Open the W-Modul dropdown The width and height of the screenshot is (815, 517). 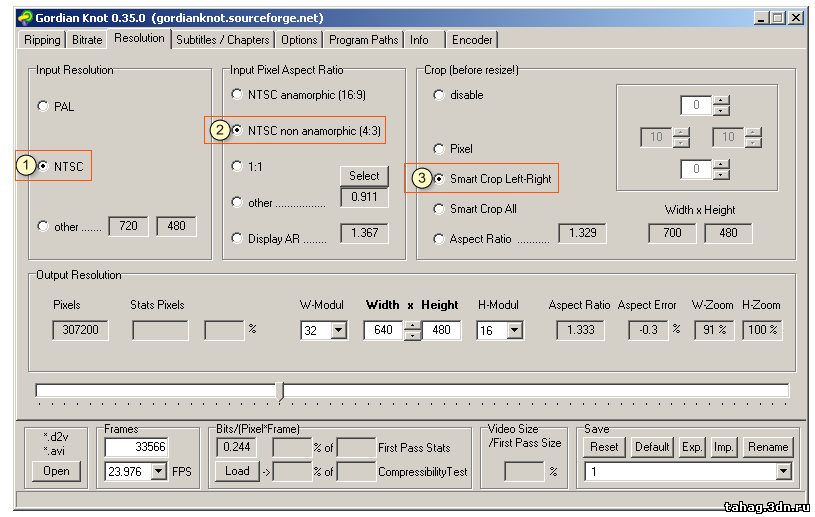pyautogui.click(x=339, y=330)
